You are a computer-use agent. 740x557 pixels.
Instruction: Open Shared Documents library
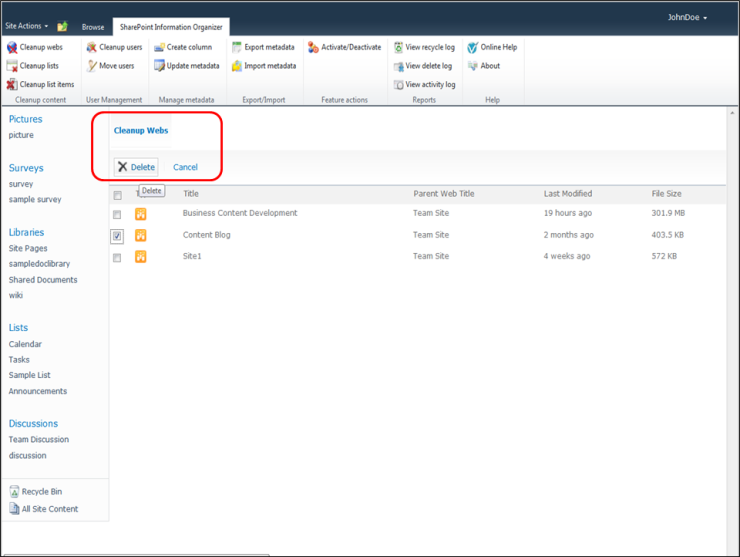pos(43,280)
